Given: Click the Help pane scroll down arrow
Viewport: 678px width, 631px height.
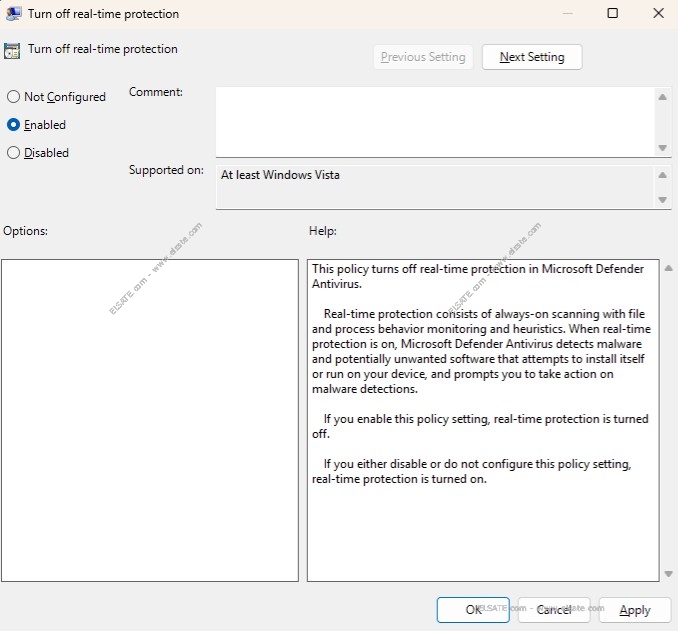Looking at the screenshot, I should coord(668,574).
